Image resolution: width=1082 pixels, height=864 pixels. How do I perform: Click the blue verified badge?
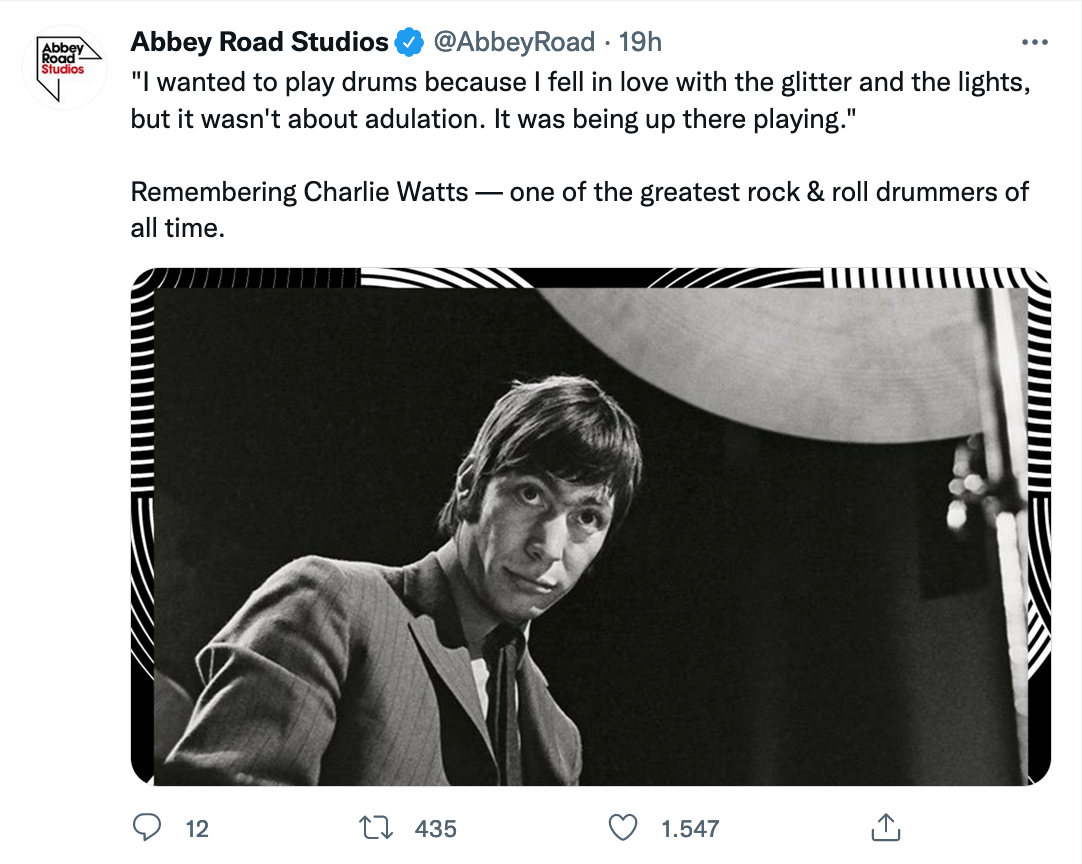point(409,43)
